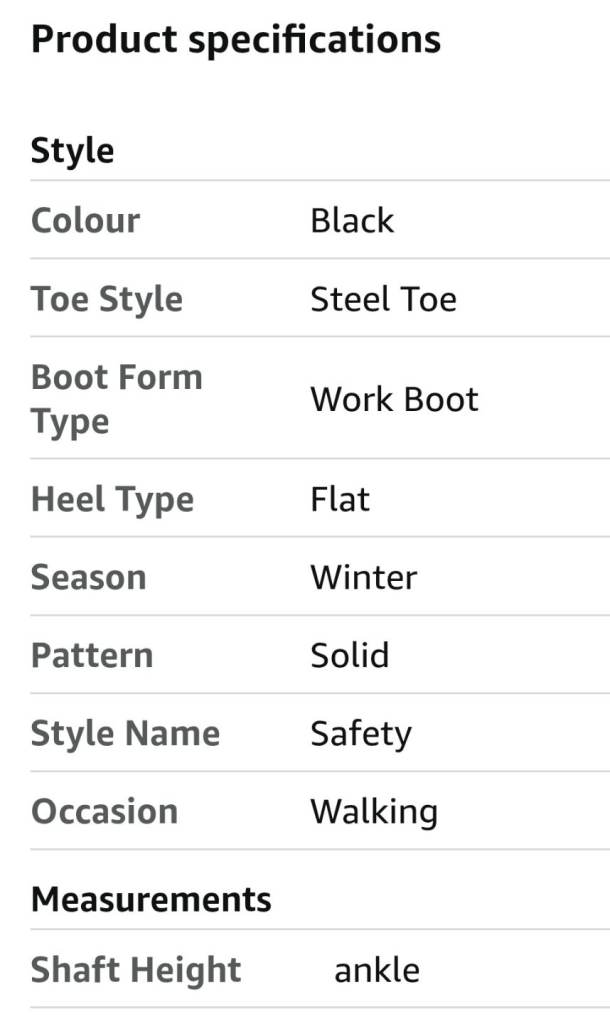
Task: Click the Toe Style label
Action: point(107,299)
